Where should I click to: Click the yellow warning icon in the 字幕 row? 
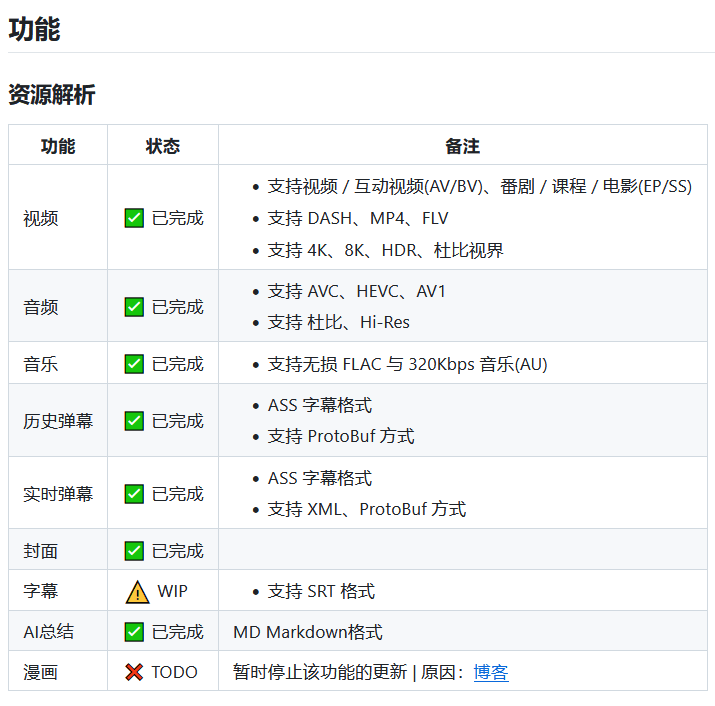point(137,592)
